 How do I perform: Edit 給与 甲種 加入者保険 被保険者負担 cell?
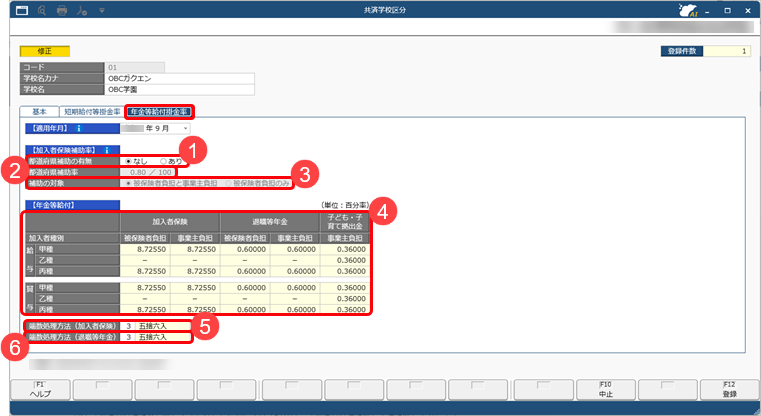coord(145,250)
